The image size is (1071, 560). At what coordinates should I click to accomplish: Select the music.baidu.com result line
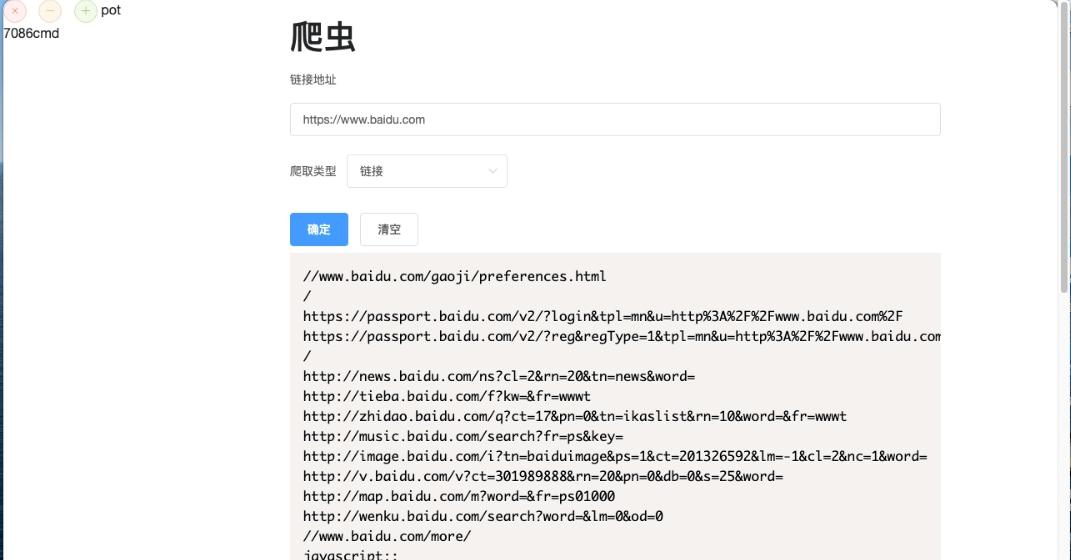pos(463,436)
